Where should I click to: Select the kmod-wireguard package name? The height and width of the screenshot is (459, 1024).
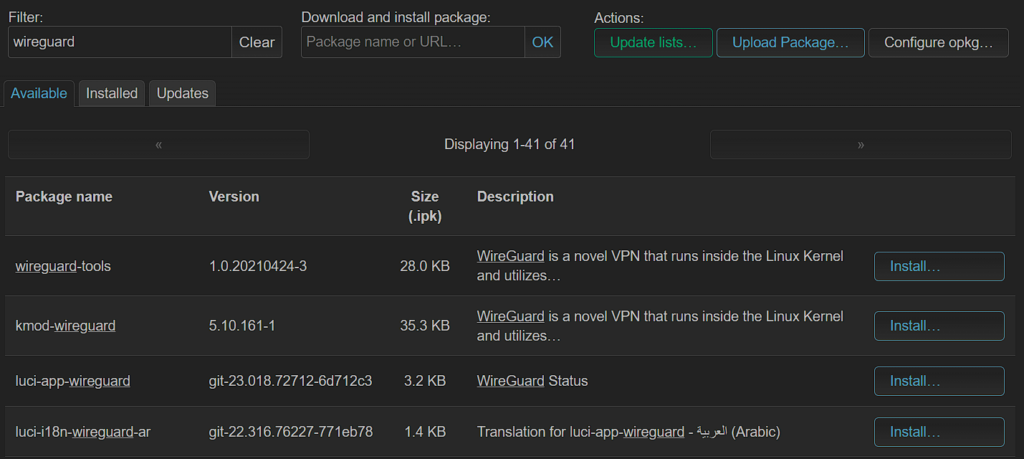click(x=65, y=326)
